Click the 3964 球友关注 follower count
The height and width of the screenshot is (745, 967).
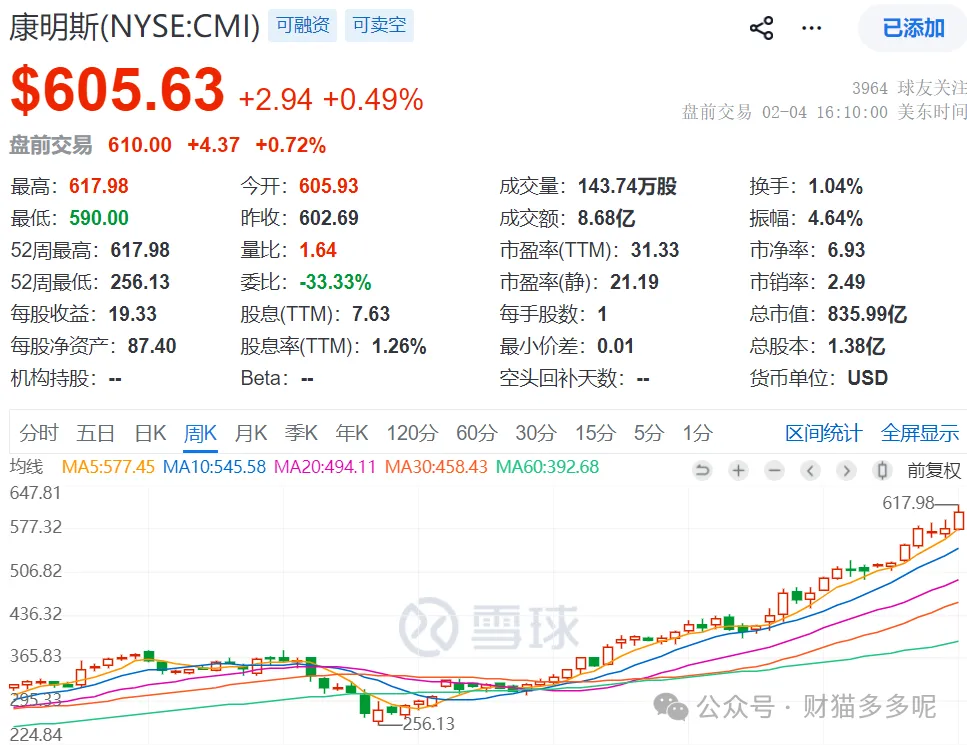pyautogui.click(x=910, y=88)
